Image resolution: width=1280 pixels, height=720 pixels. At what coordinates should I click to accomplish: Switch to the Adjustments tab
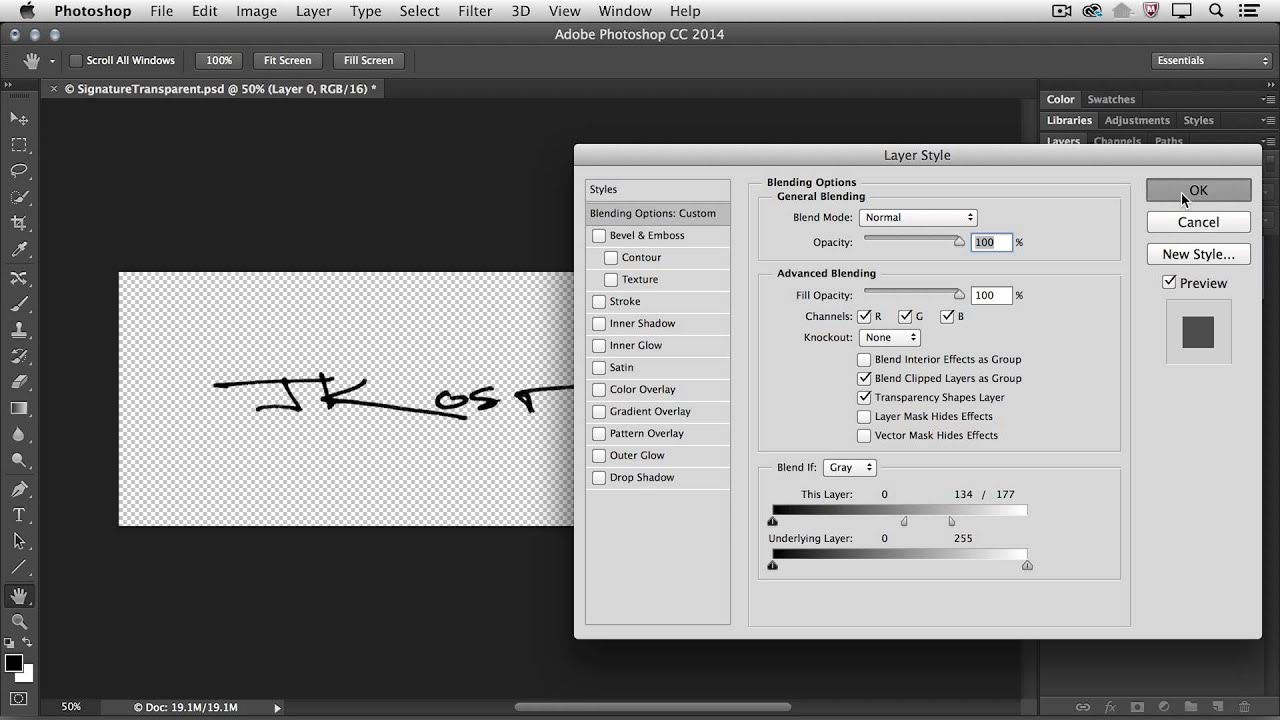coord(1137,120)
